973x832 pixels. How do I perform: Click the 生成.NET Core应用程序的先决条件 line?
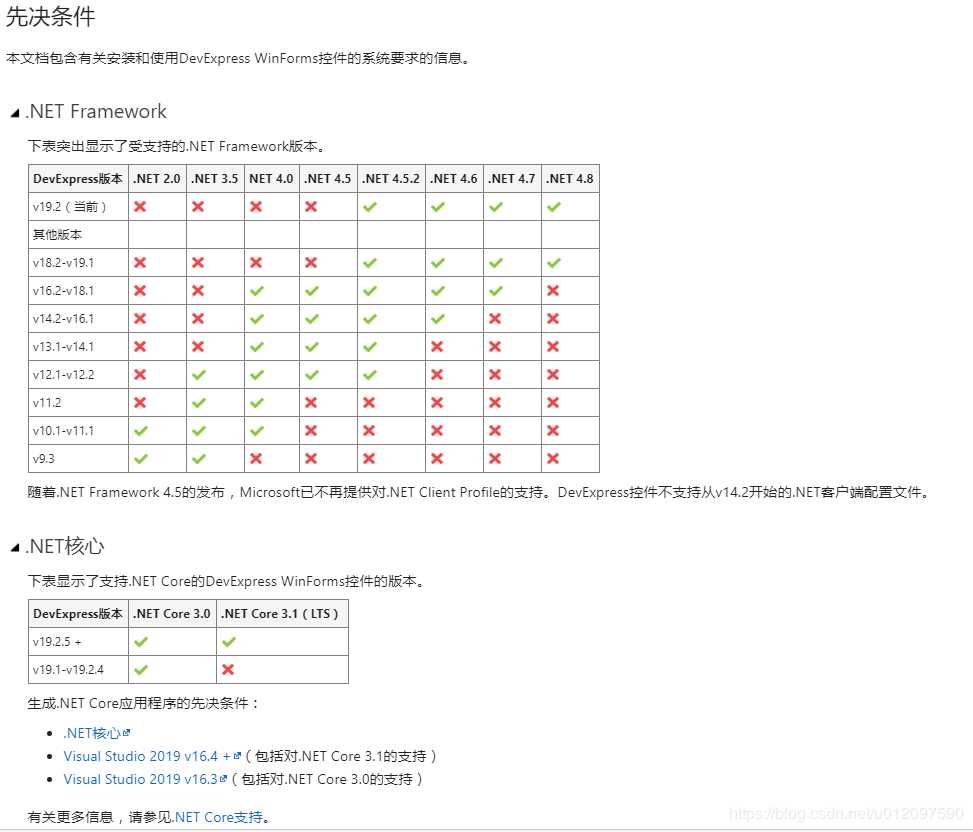(143, 703)
